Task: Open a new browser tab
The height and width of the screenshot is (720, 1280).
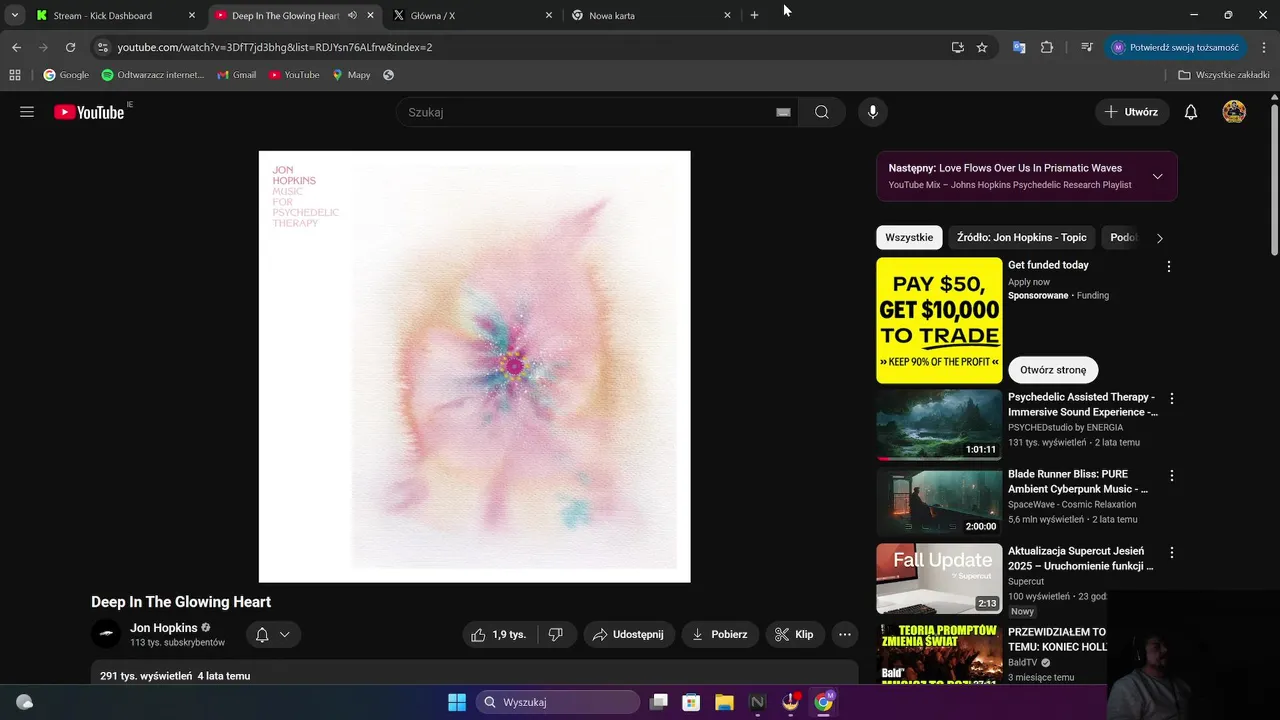Action: click(x=754, y=15)
